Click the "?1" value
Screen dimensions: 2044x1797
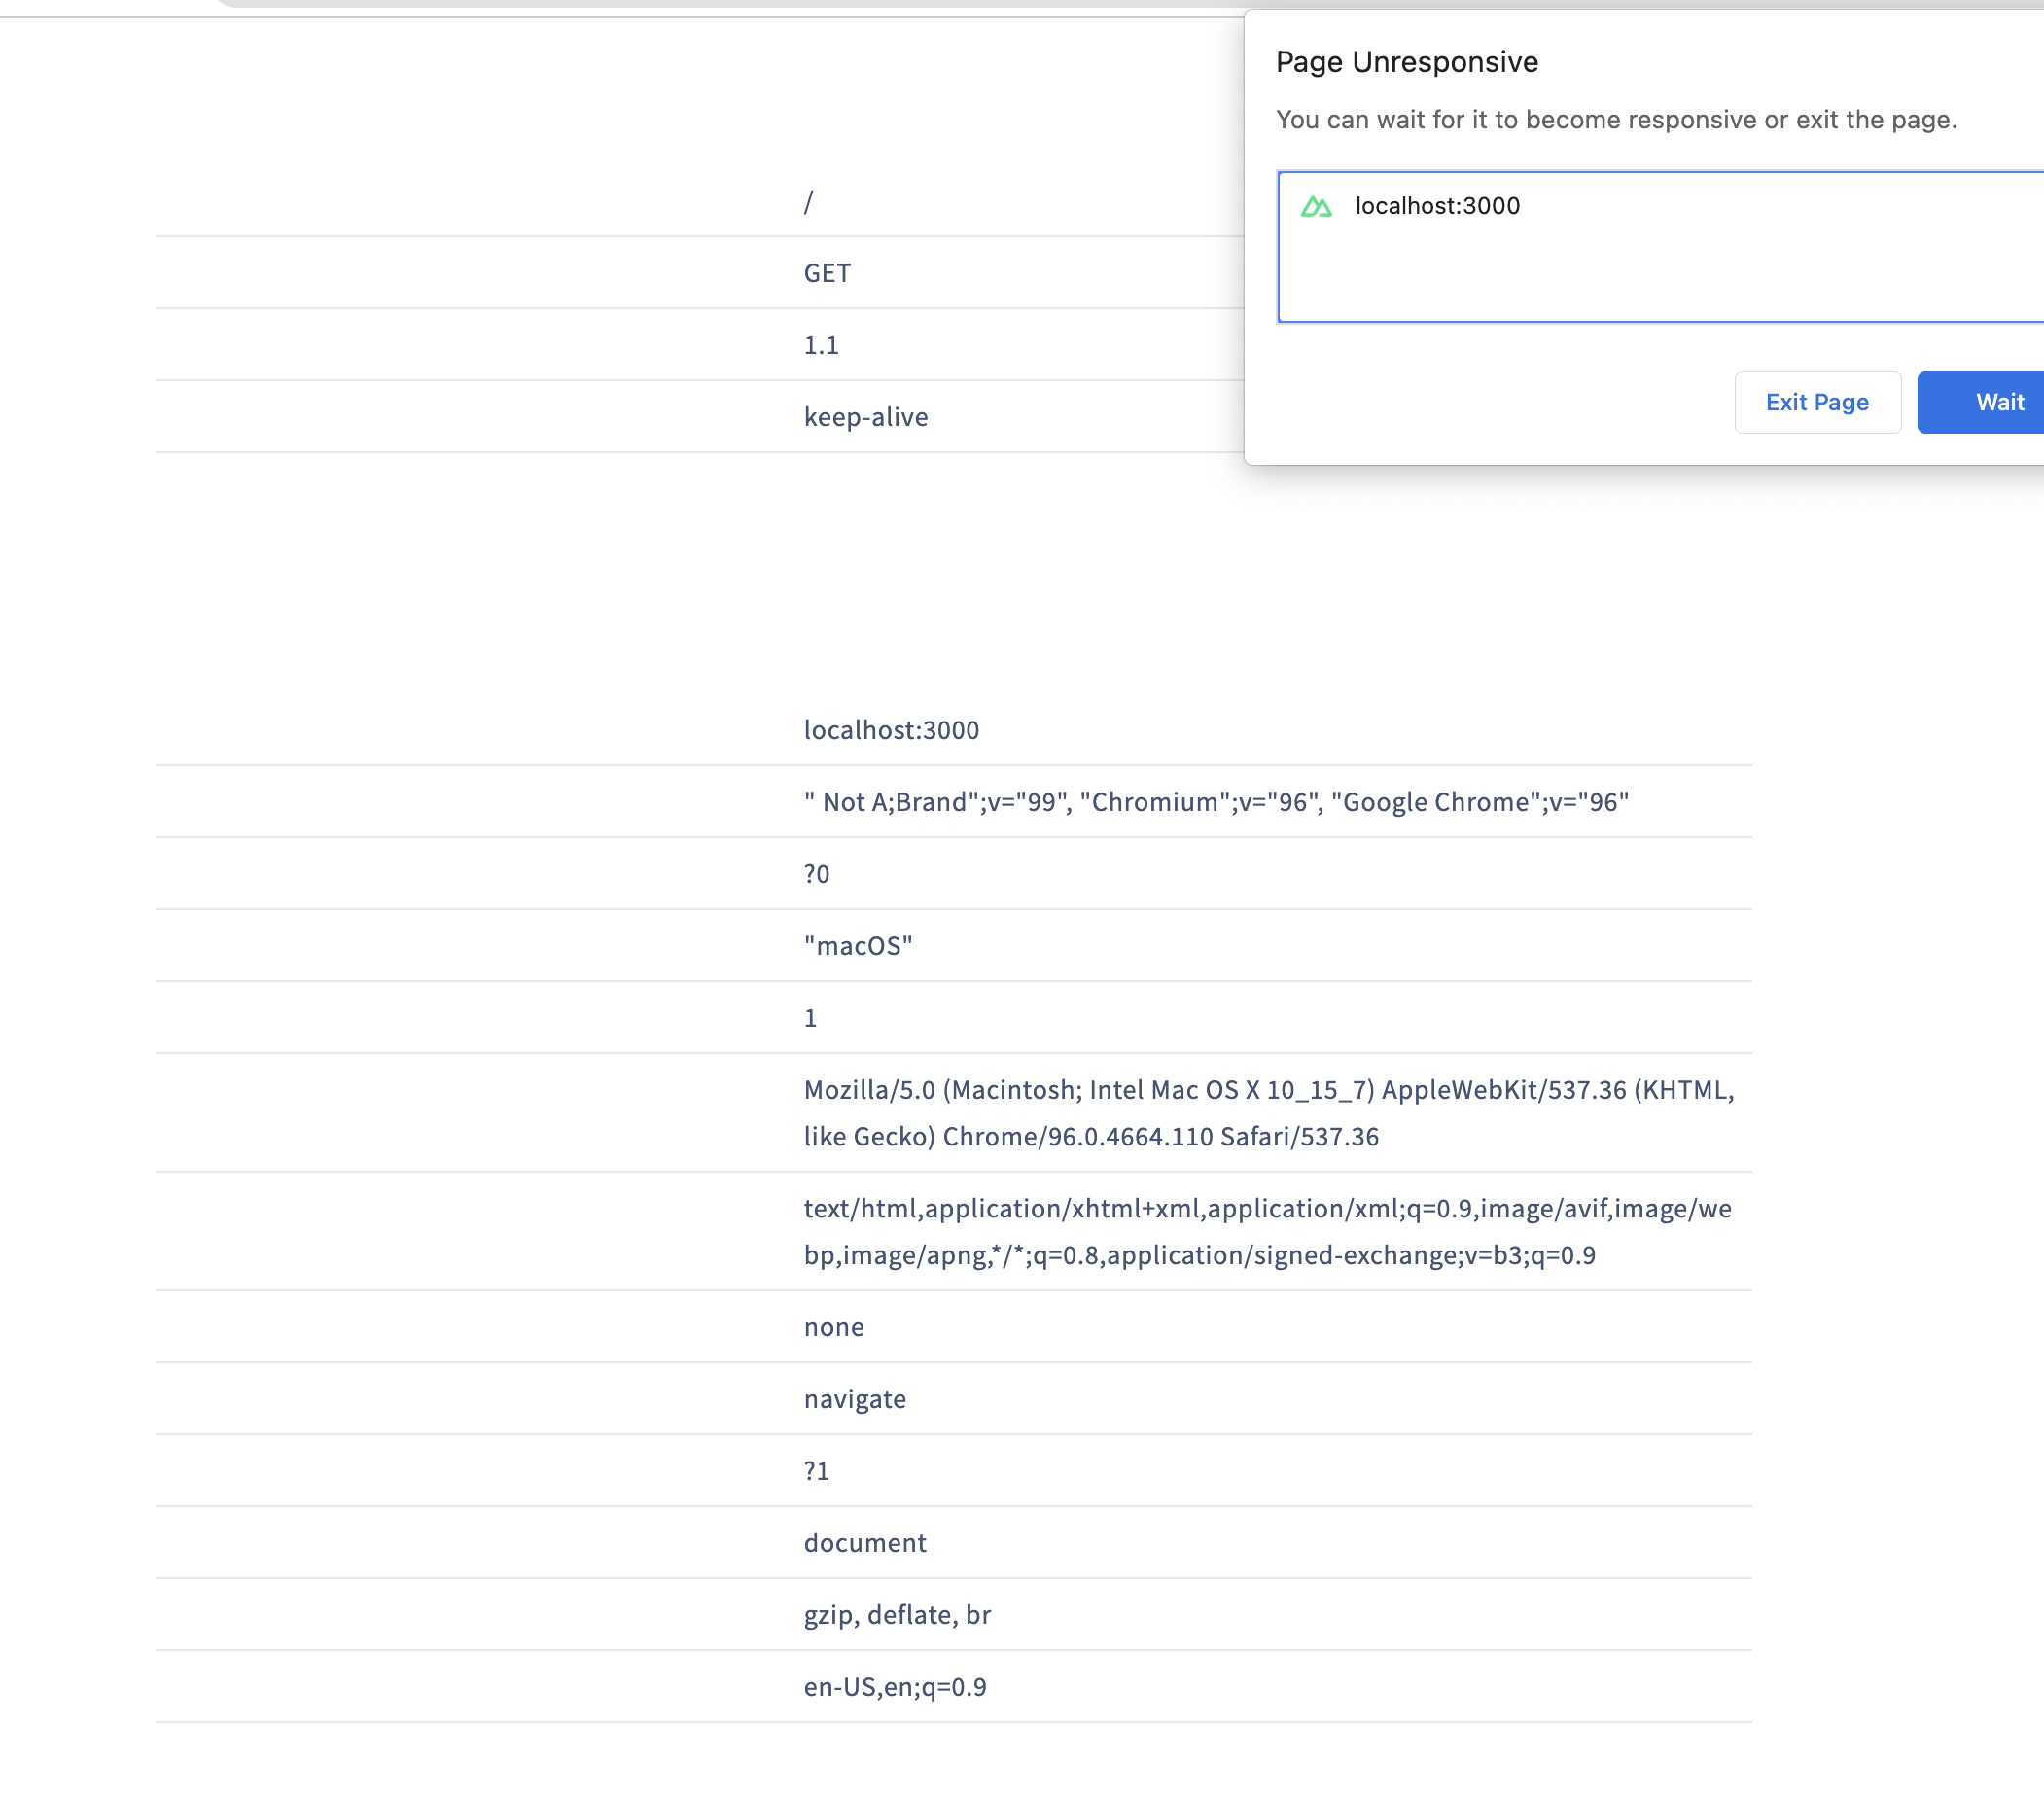click(x=816, y=1471)
